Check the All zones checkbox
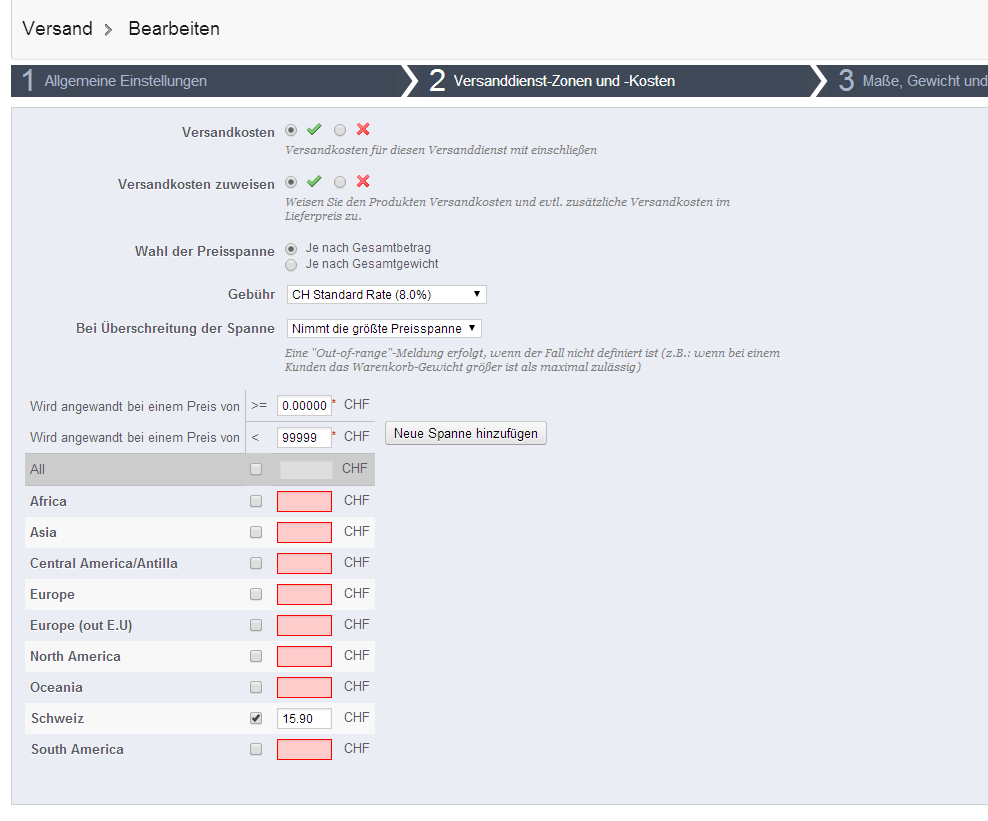 (256, 469)
